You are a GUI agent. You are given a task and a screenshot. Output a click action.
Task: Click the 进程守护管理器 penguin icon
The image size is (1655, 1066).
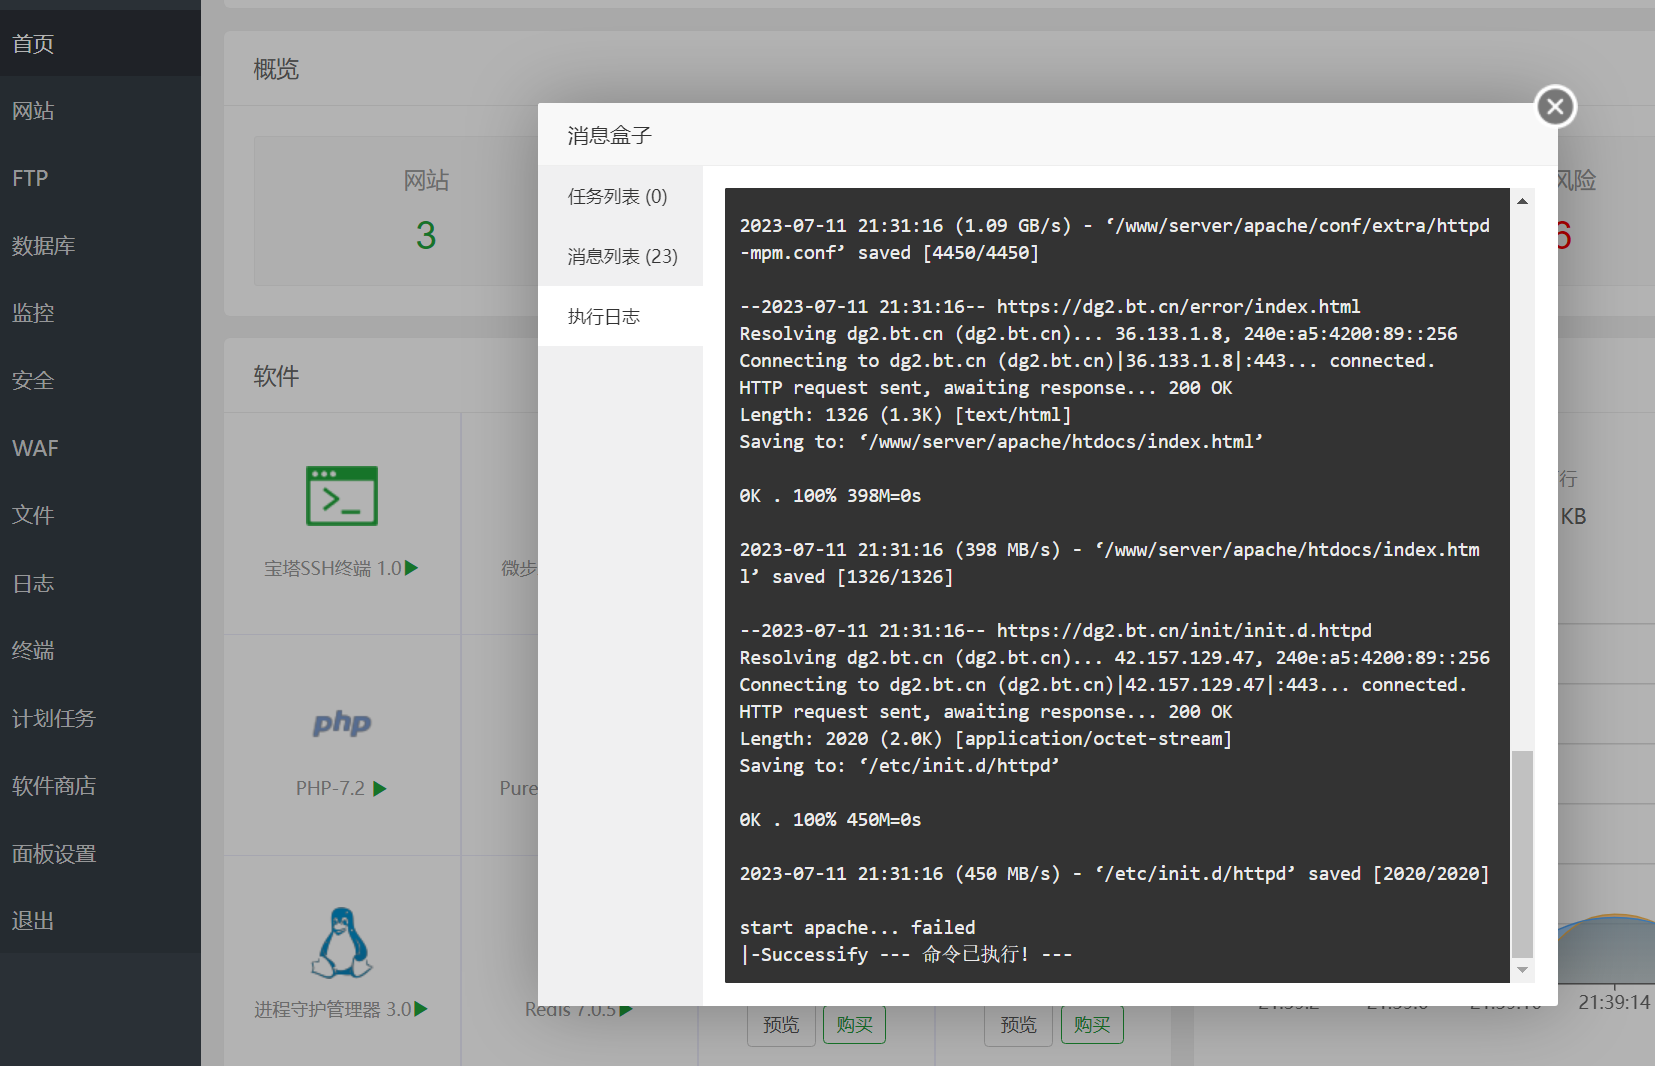[342, 943]
